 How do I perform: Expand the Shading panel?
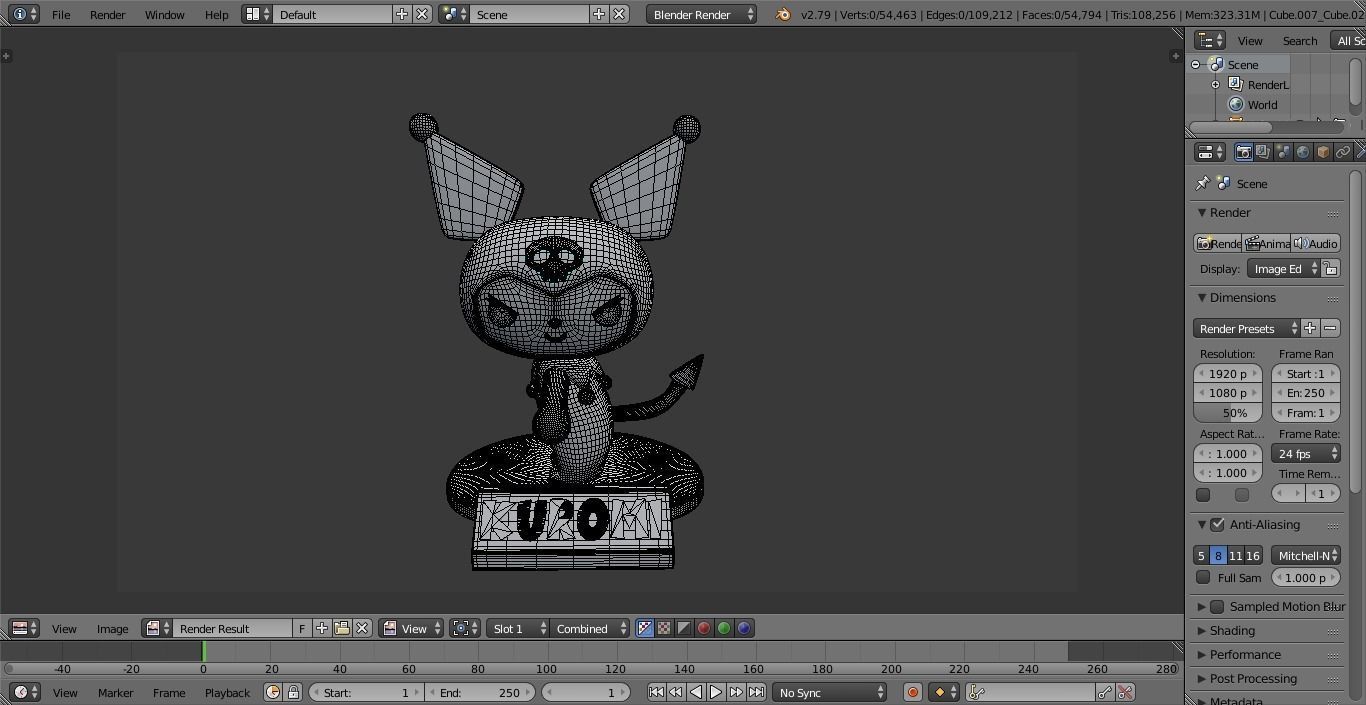[1232, 631]
